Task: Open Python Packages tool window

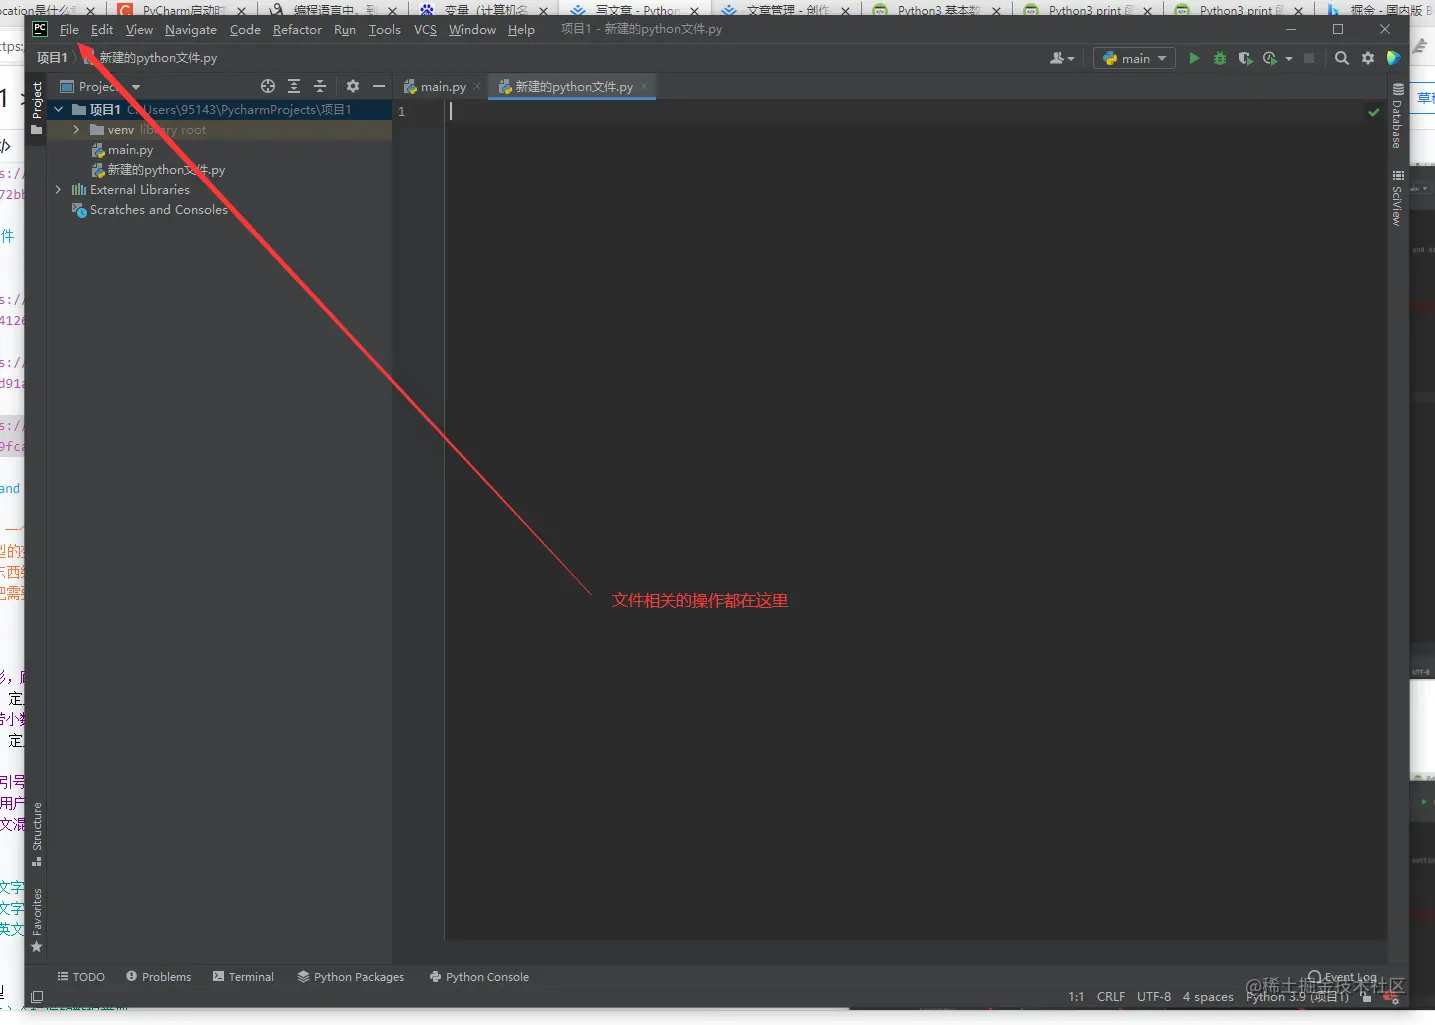Action: click(351, 977)
